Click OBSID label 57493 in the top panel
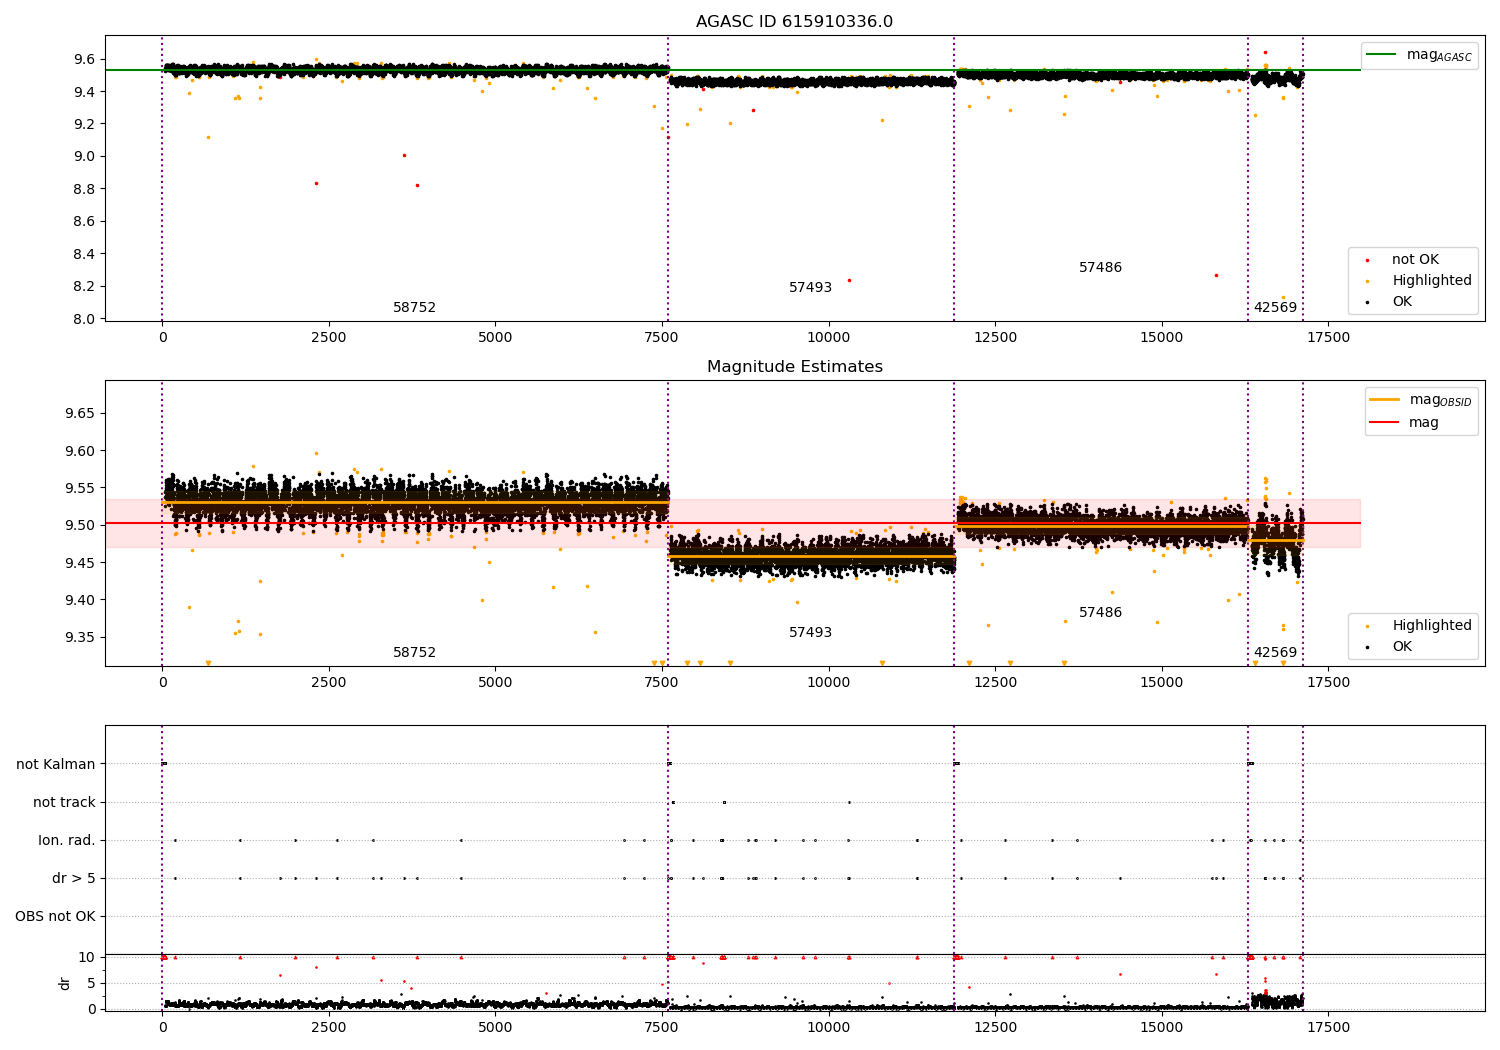The image size is (1500, 1050). click(x=810, y=288)
